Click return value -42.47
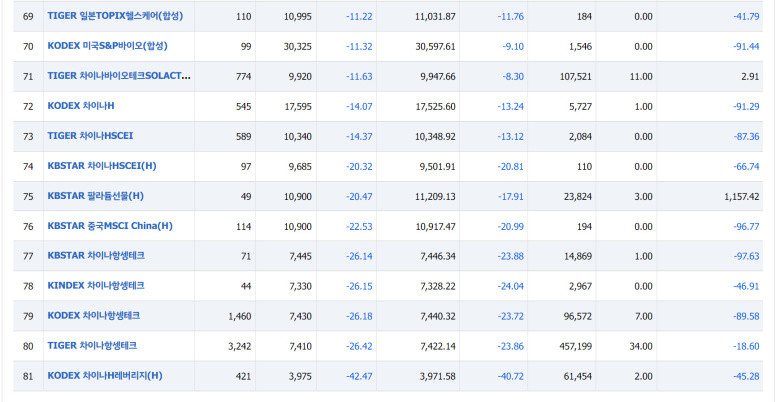This screenshot has width=780, height=402. [359, 376]
